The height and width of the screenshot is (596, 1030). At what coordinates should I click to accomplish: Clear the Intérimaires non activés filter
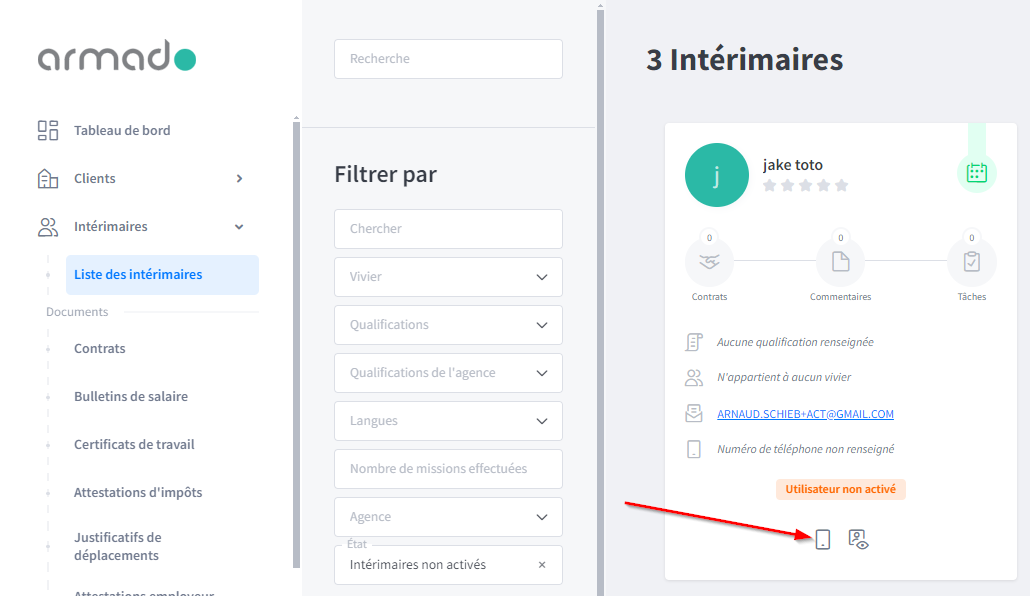pyautogui.click(x=542, y=564)
